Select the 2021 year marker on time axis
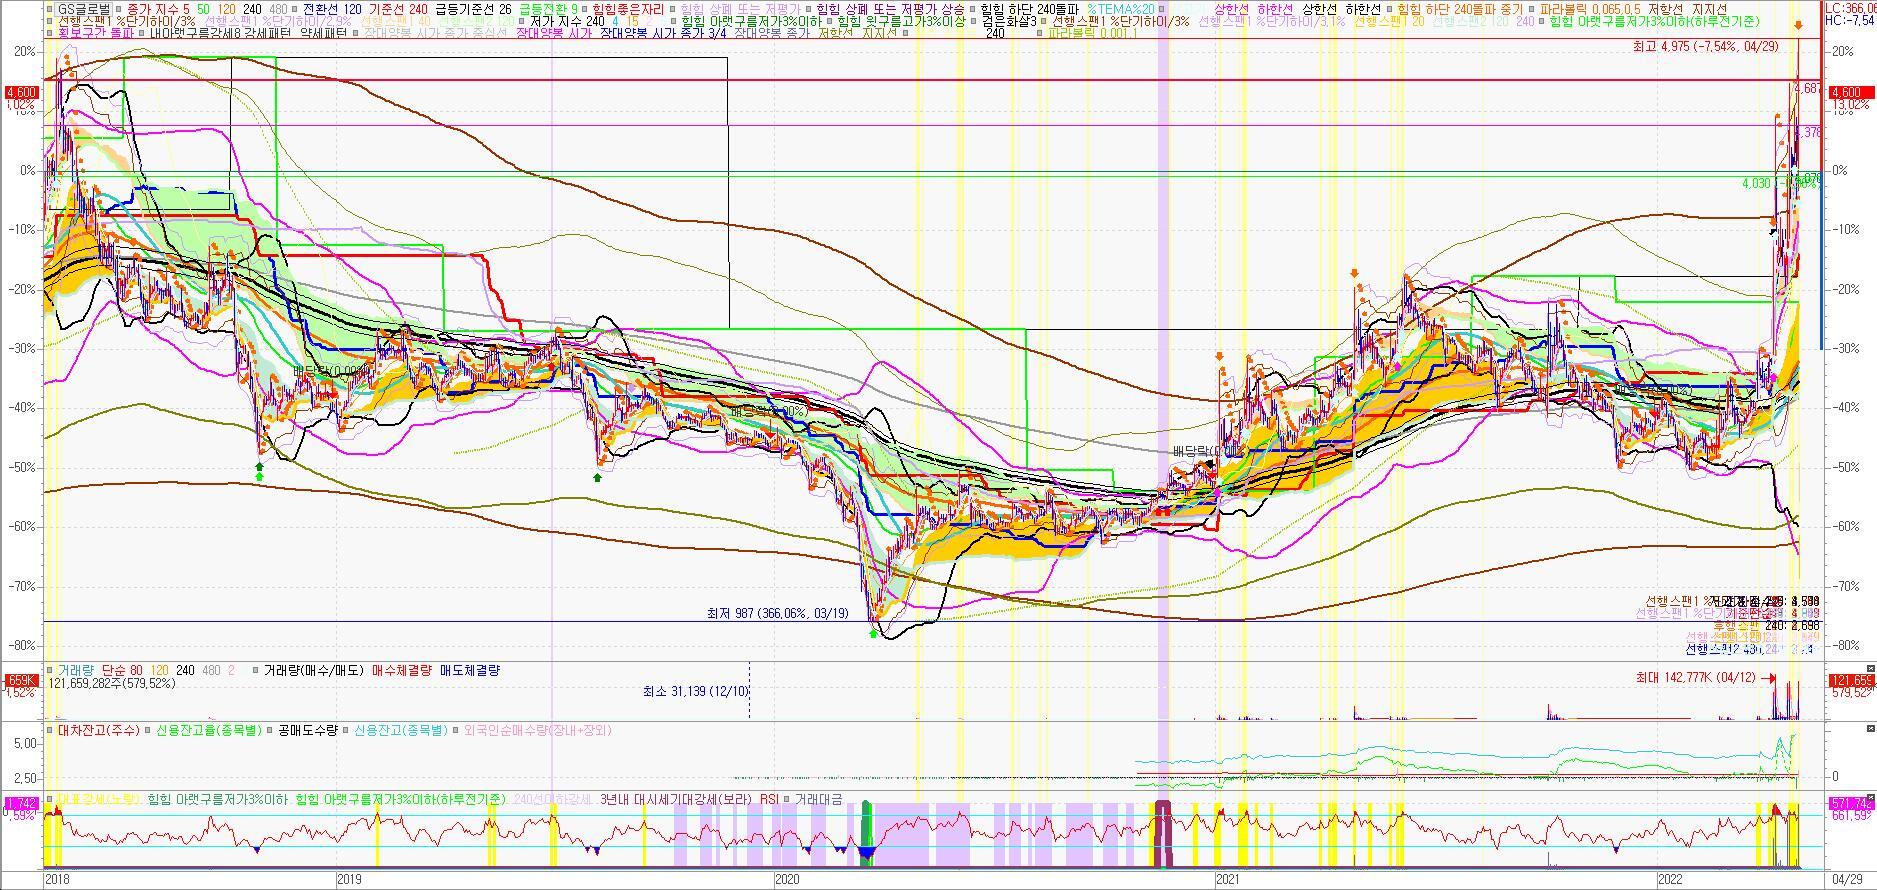 pyautogui.click(x=1228, y=879)
